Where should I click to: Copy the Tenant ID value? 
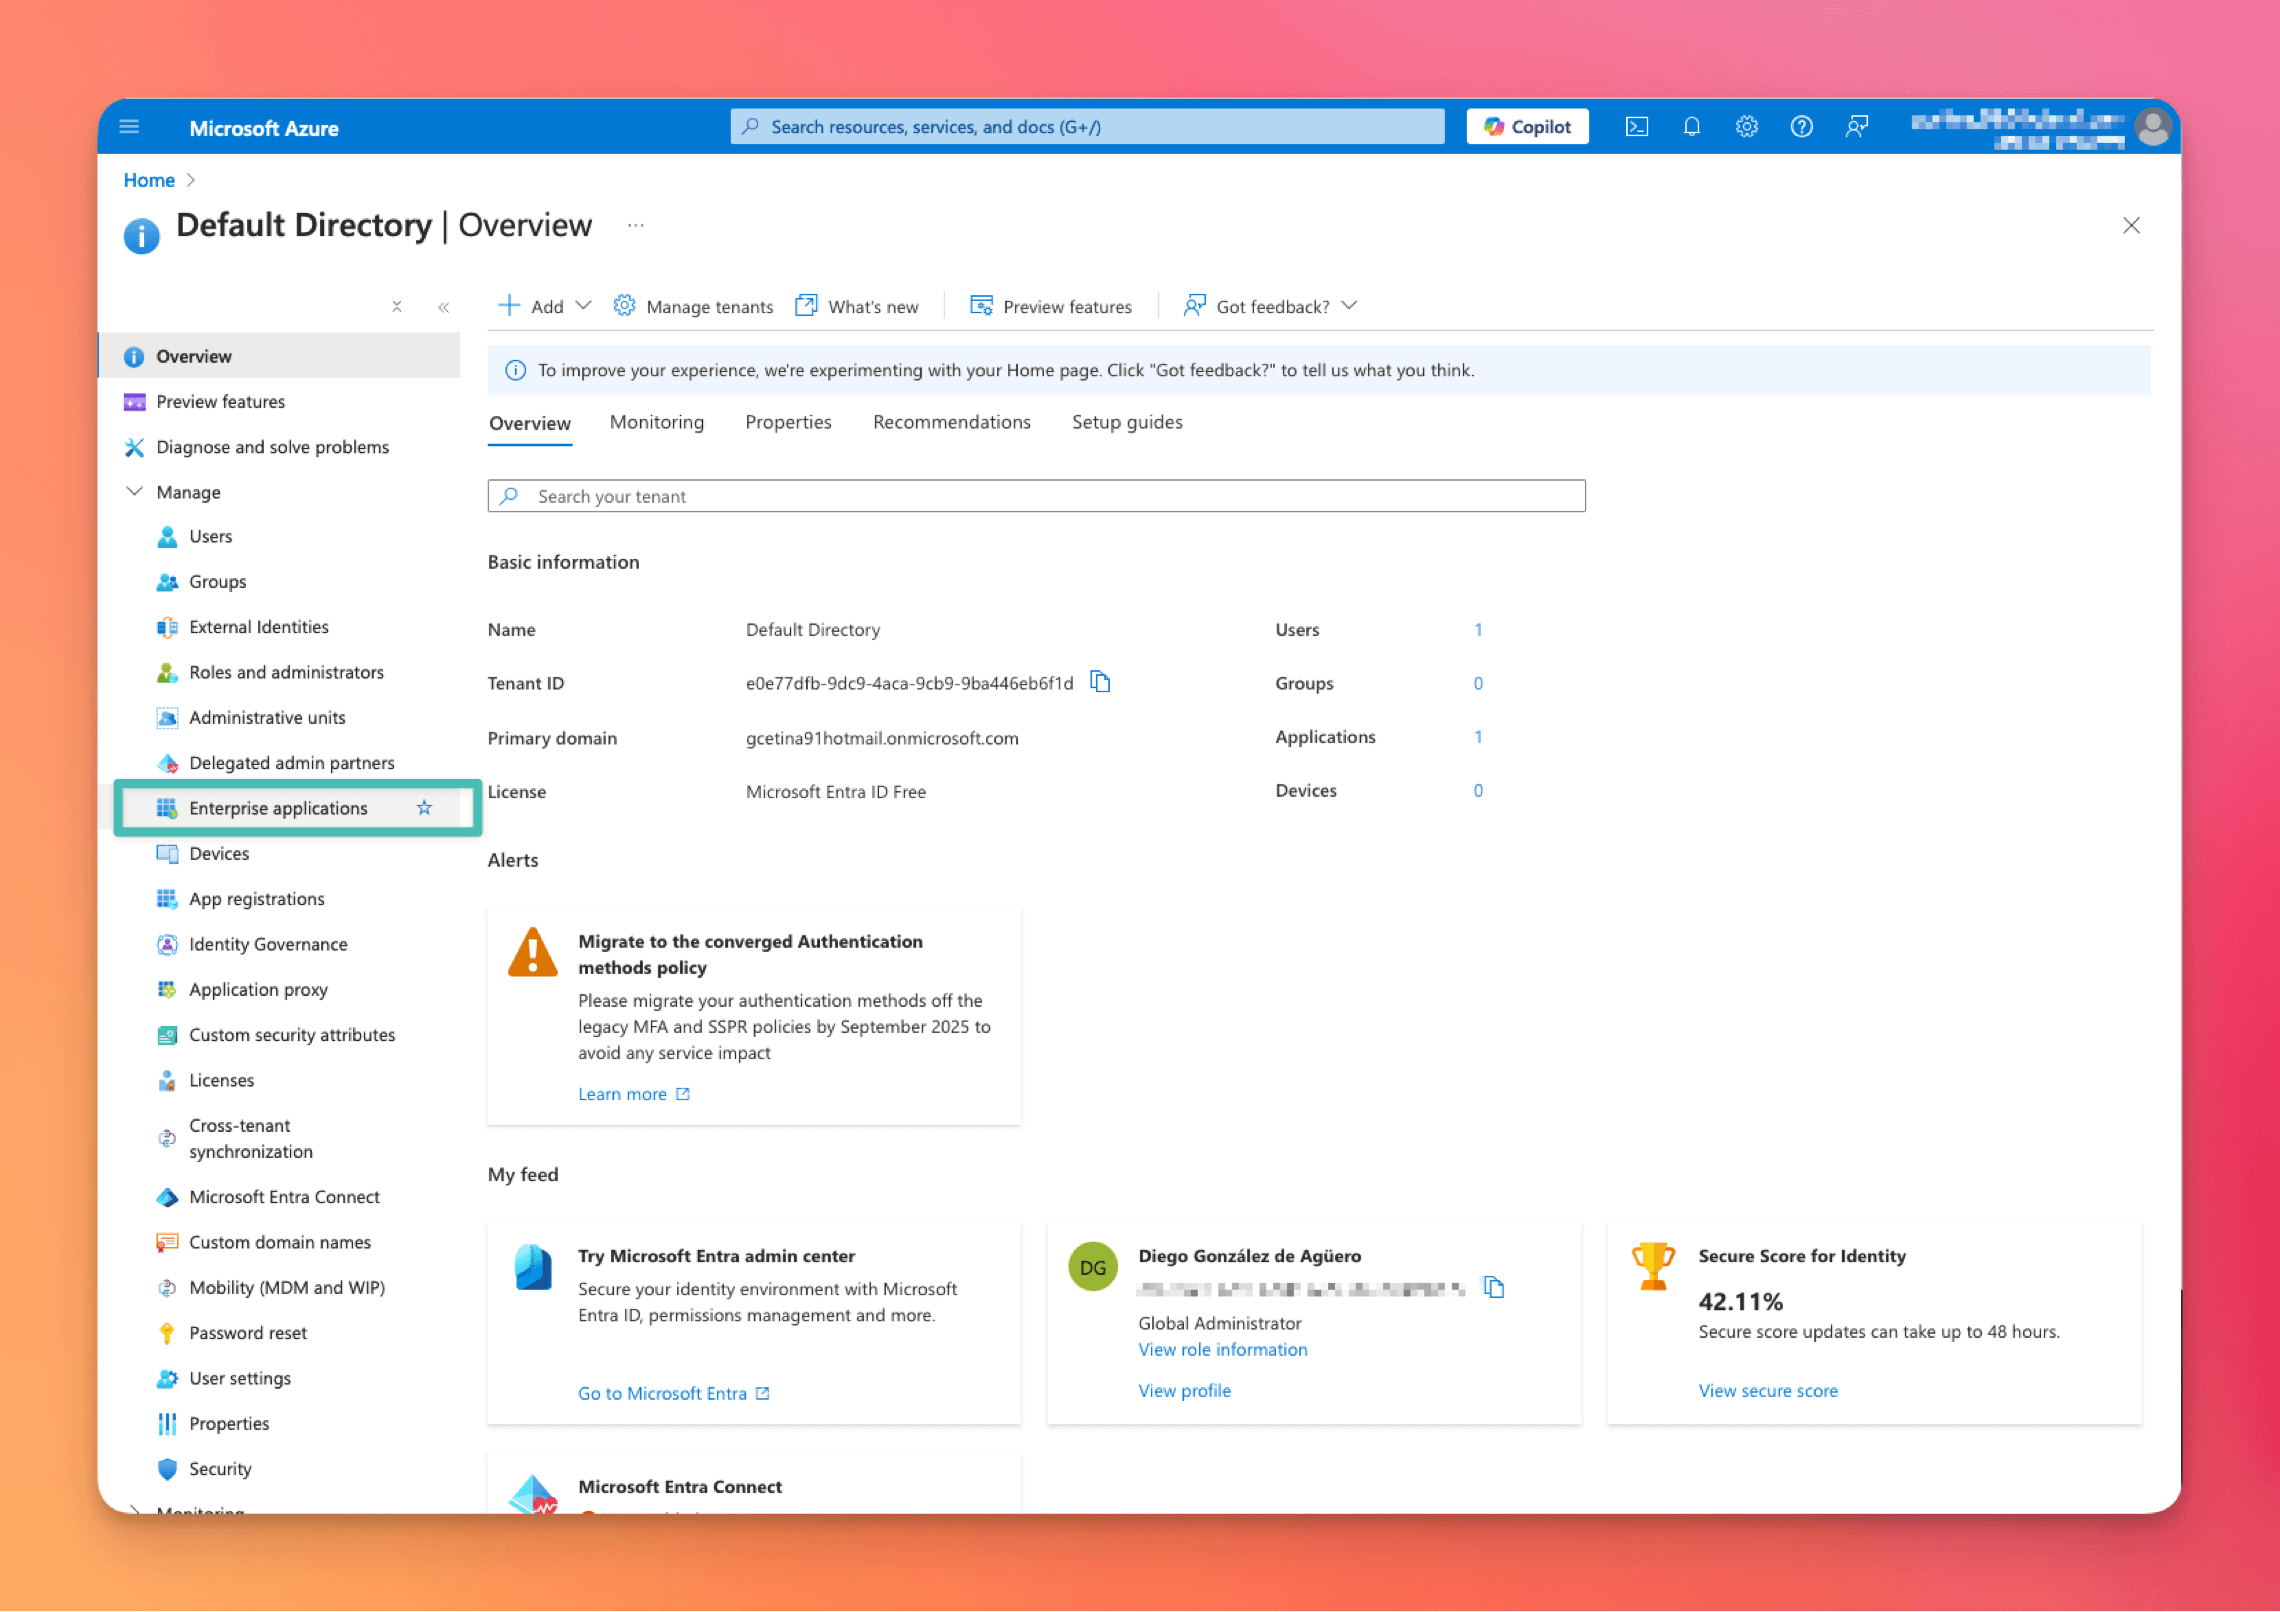(x=1100, y=682)
